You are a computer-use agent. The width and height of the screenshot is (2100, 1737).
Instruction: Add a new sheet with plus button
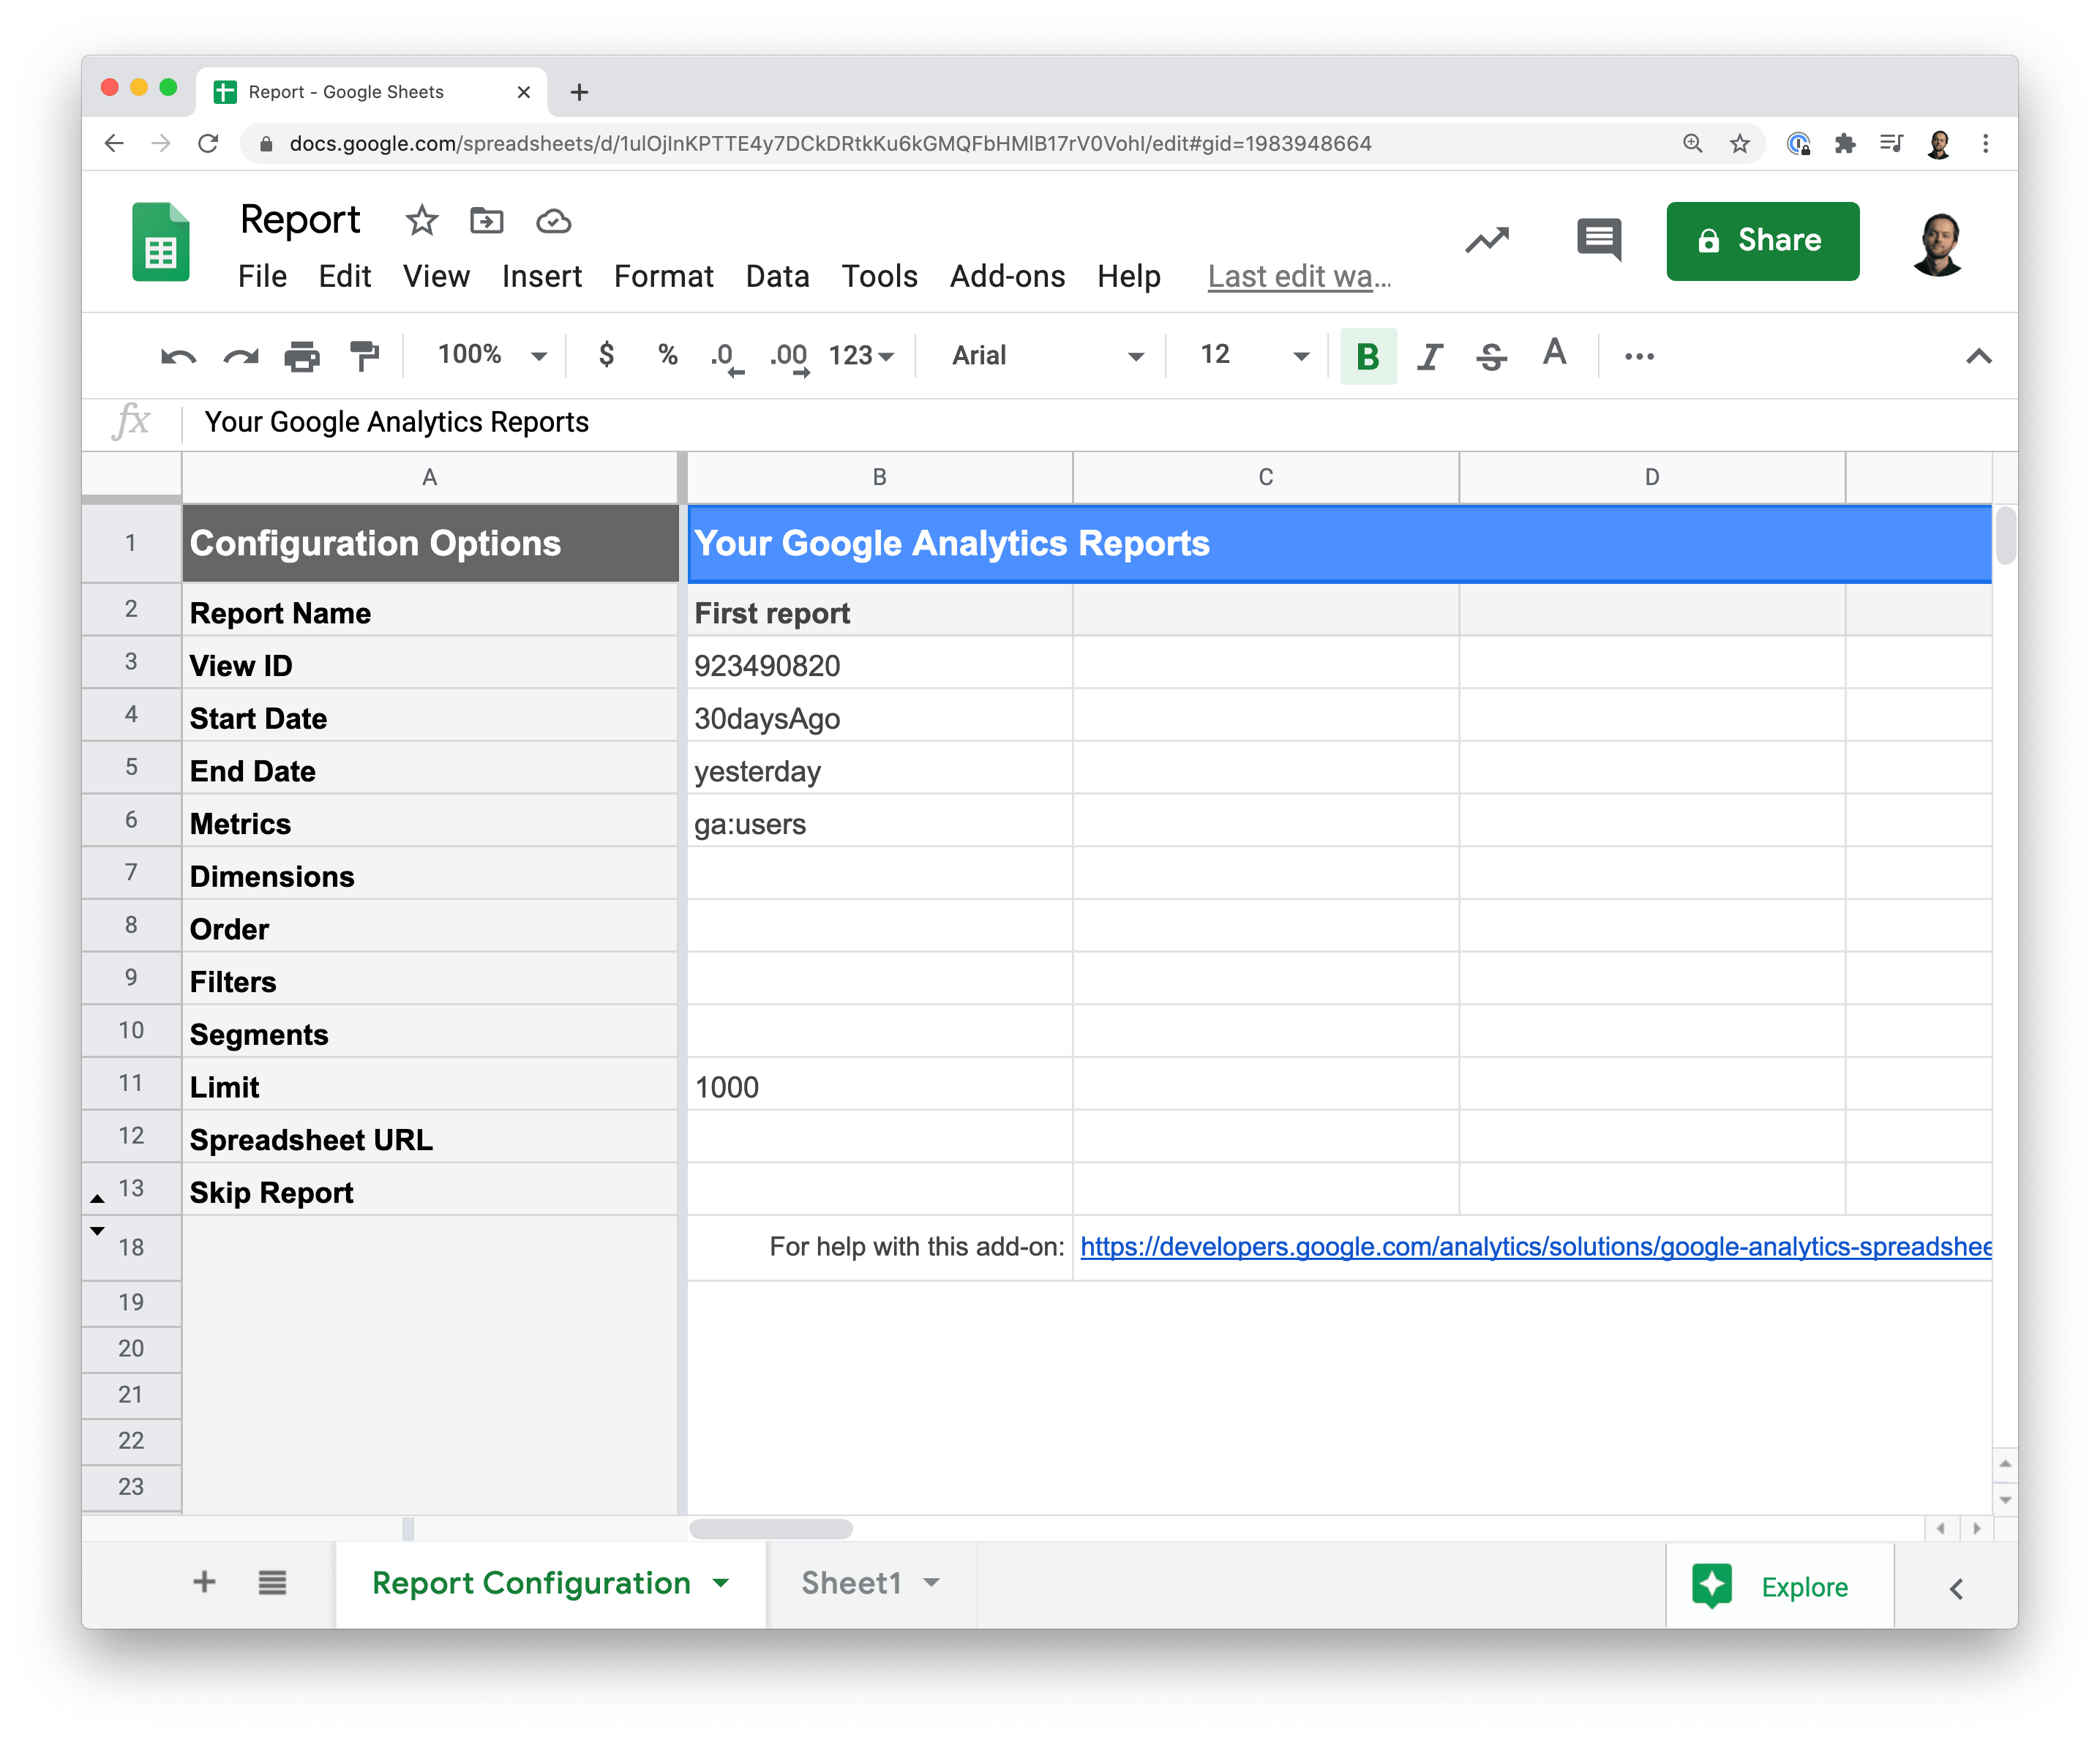[x=204, y=1582]
